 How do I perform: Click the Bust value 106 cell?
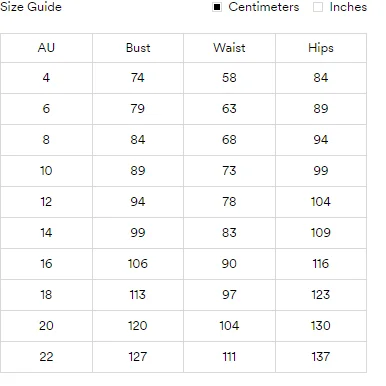(138, 264)
